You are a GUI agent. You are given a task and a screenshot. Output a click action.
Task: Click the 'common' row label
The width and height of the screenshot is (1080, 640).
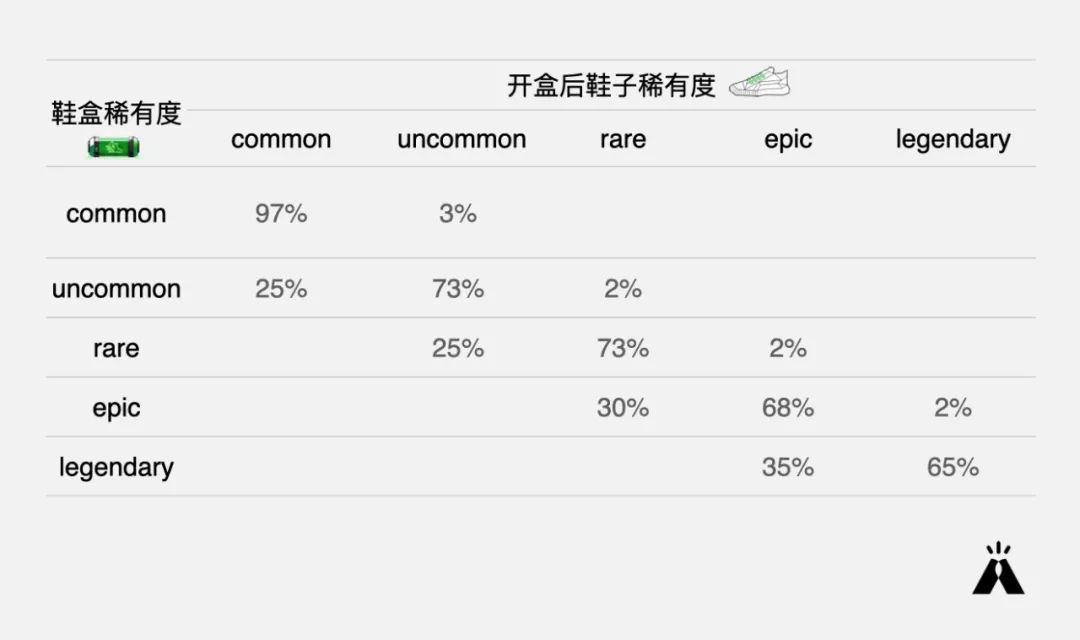pyautogui.click(x=116, y=214)
